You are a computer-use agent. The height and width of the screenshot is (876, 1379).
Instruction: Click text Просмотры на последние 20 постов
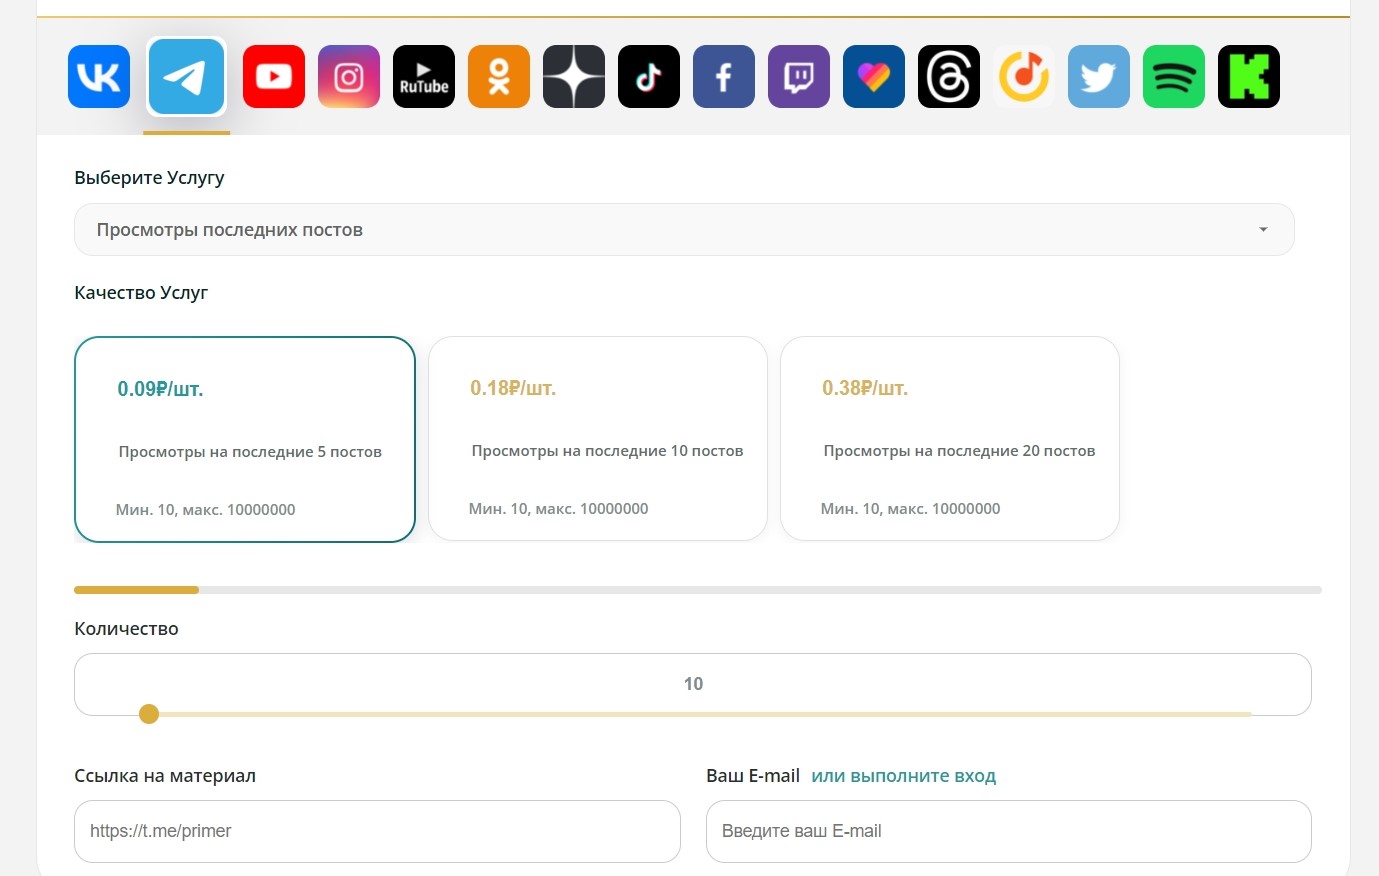(959, 451)
